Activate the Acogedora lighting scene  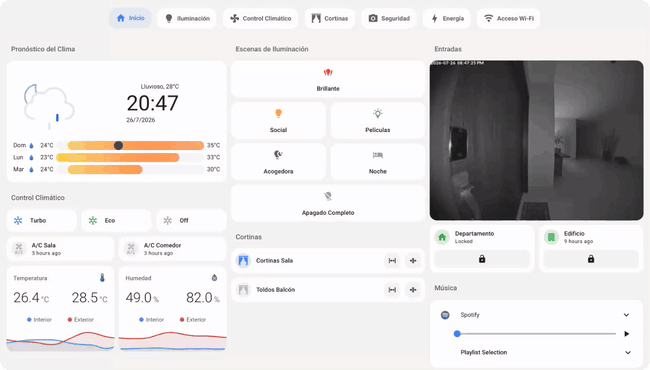pyautogui.click(x=279, y=162)
